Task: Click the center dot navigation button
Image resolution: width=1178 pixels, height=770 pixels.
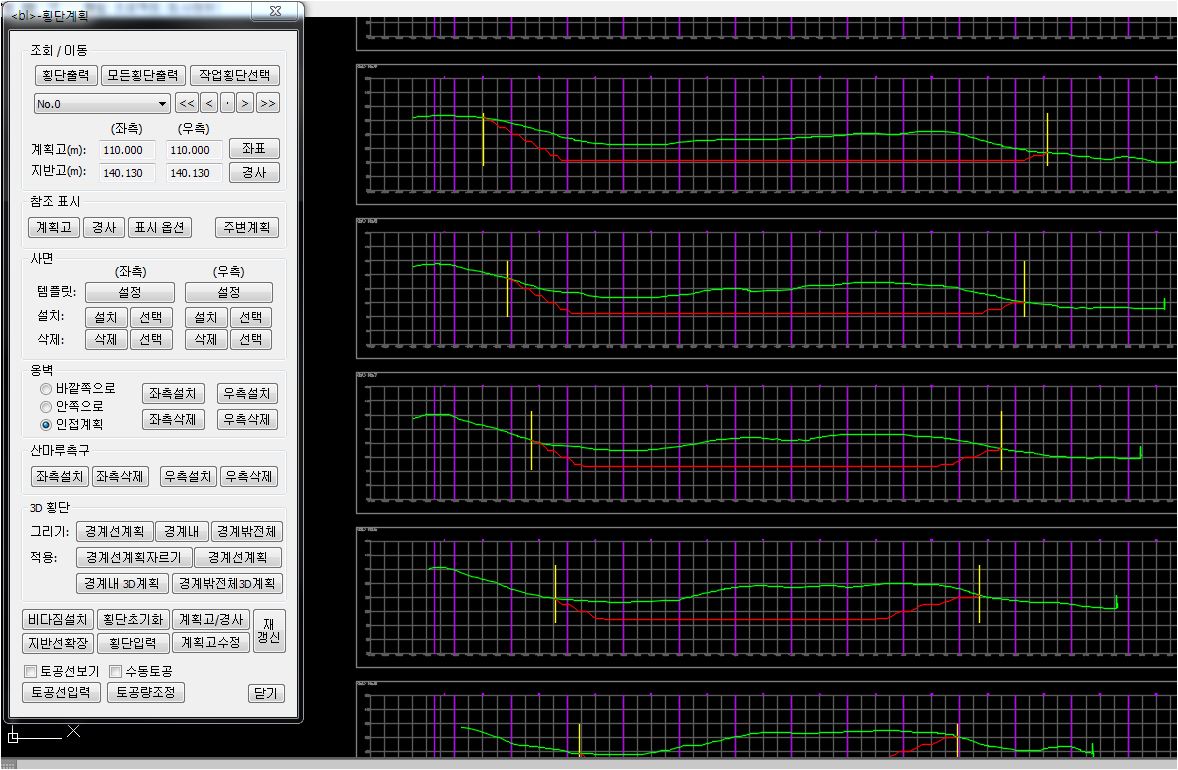Action: pos(227,104)
